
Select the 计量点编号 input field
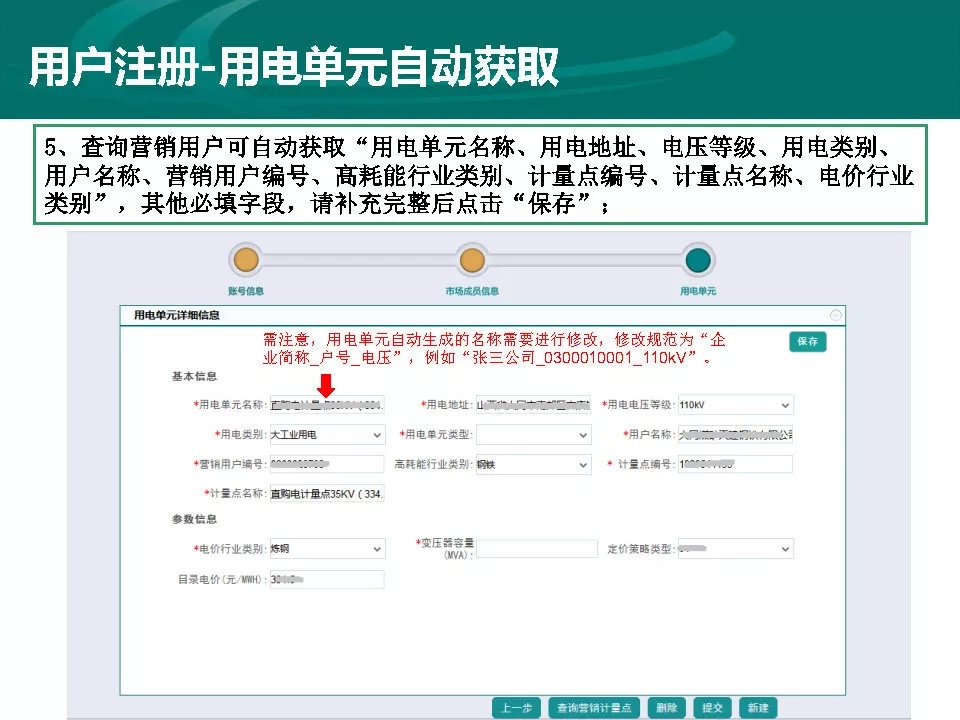[734, 464]
